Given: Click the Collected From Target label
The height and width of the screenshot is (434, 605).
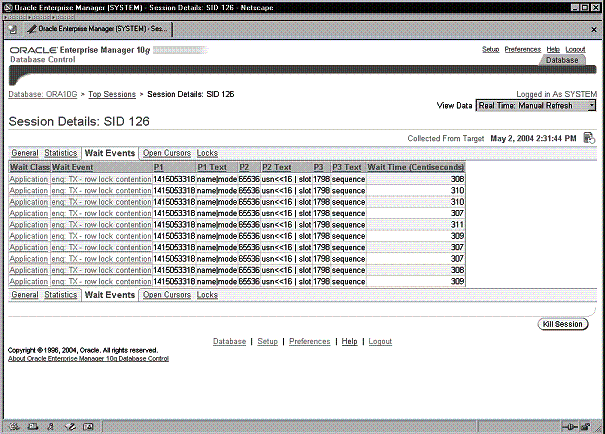Looking at the screenshot, I should 446,138.
